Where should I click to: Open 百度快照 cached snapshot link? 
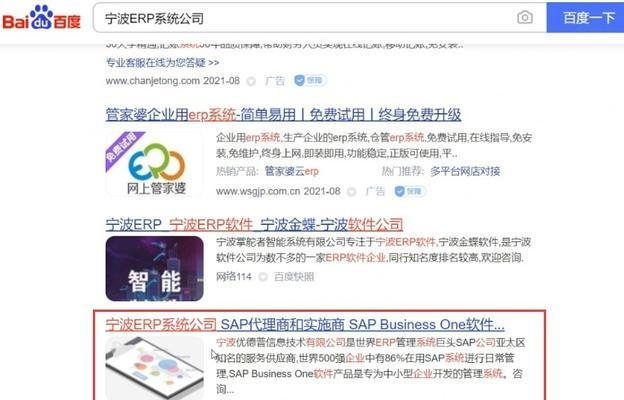coord(294,277)
